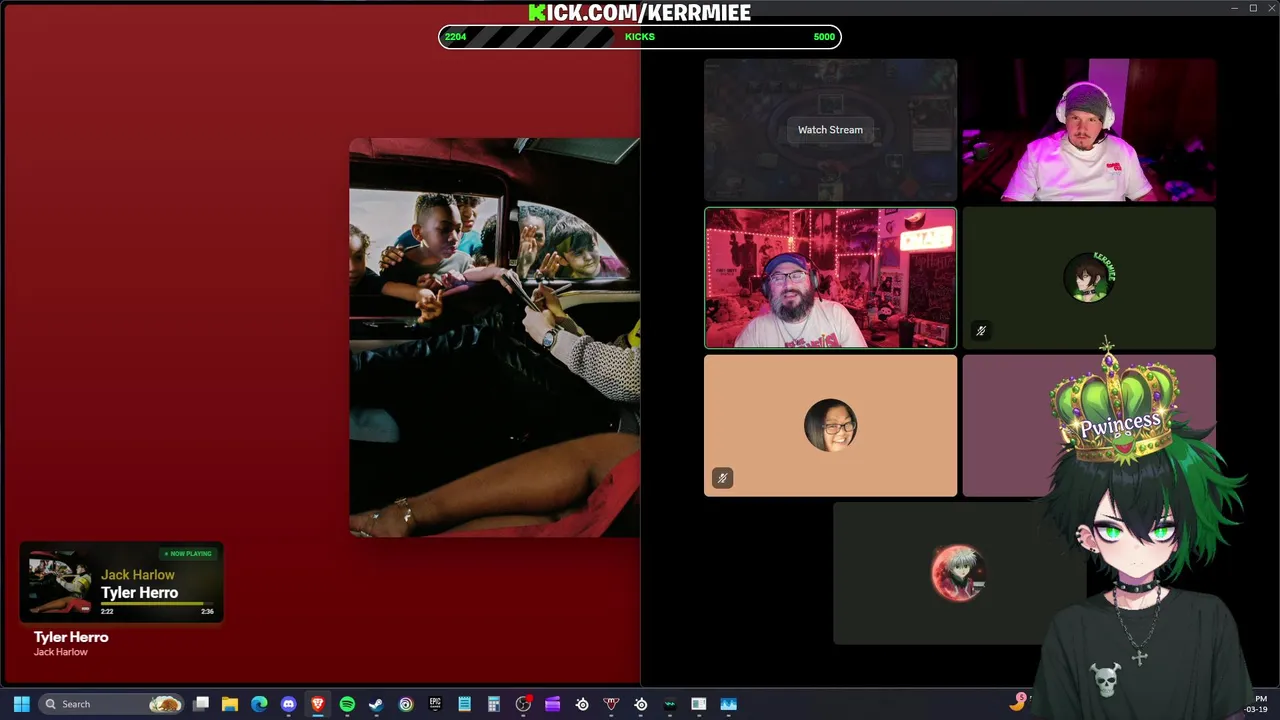Click the 5000 kicks goal value

[824, 37]
